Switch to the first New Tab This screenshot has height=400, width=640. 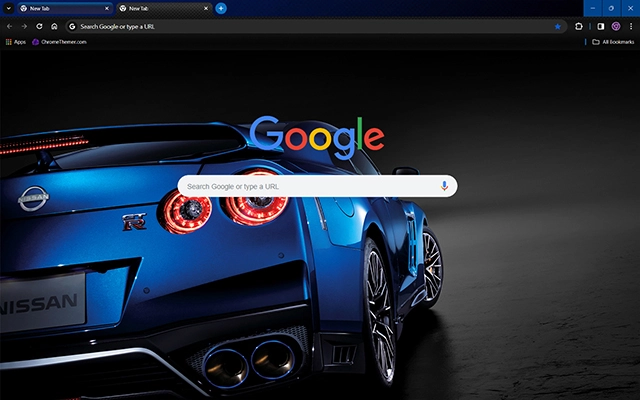tap(65, 8)
